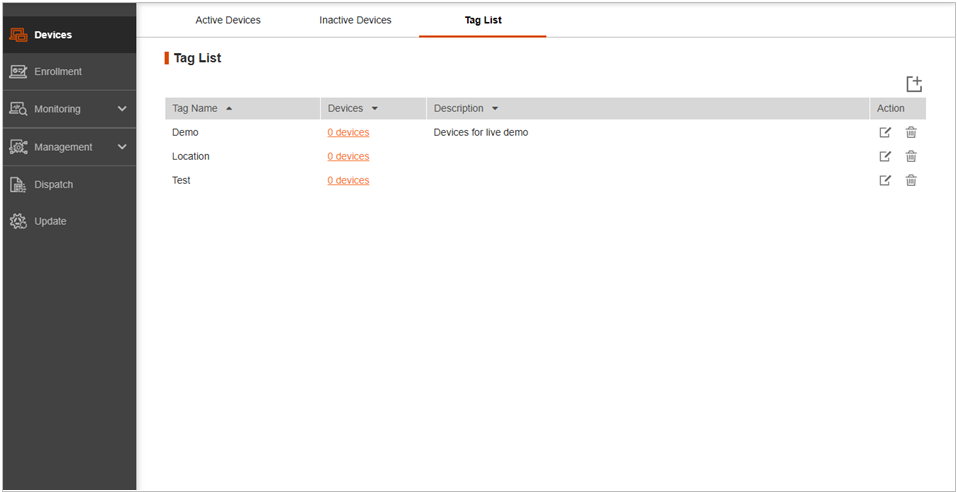Image resolution: width=957 pixels, height=492 pixels.
Task: Edit the Test tag
Action: (885, 180)
